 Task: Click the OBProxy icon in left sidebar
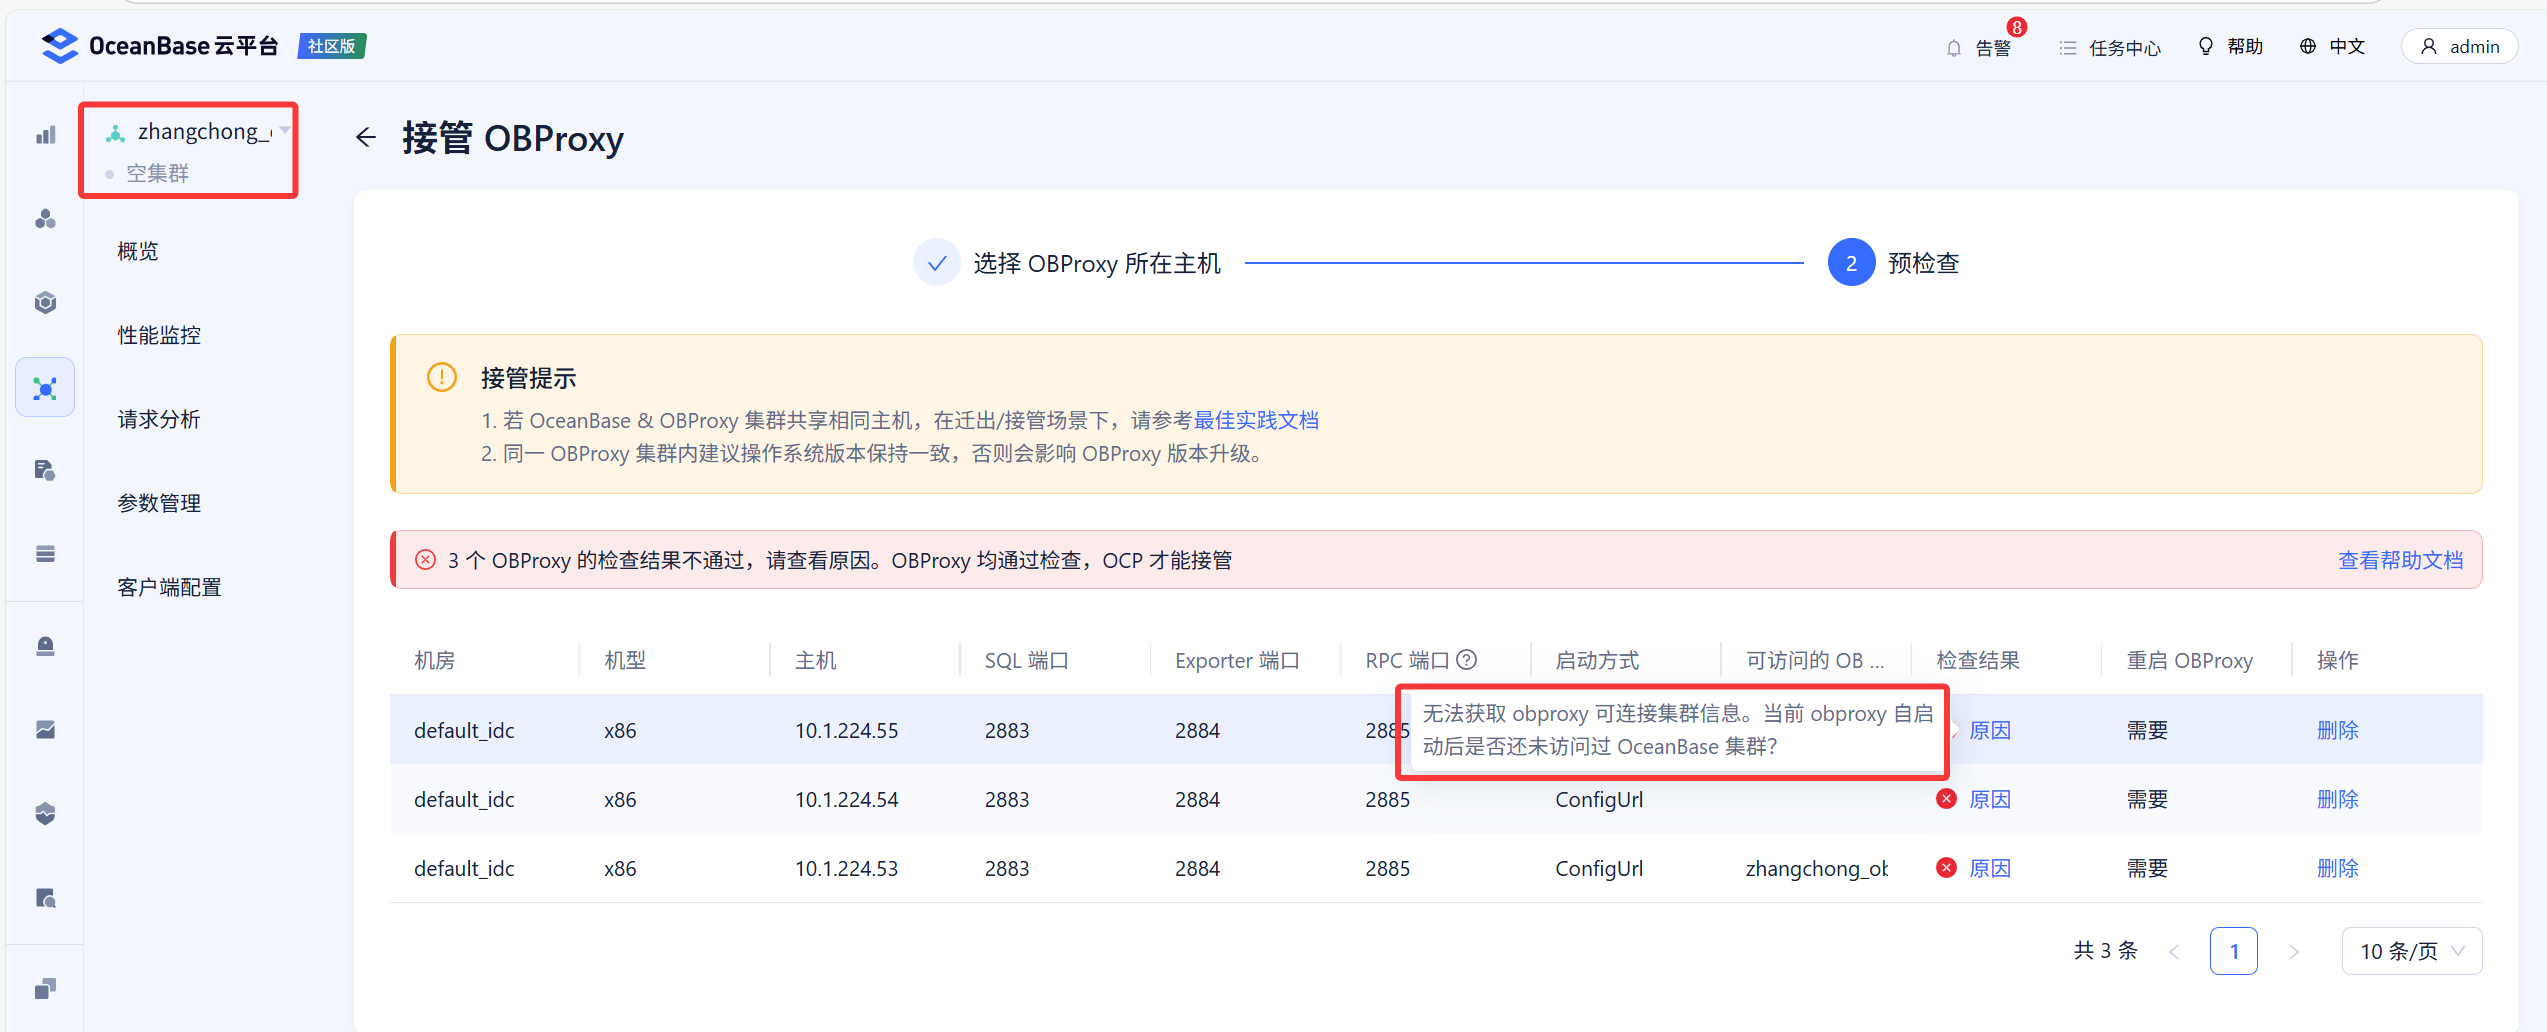45,388
